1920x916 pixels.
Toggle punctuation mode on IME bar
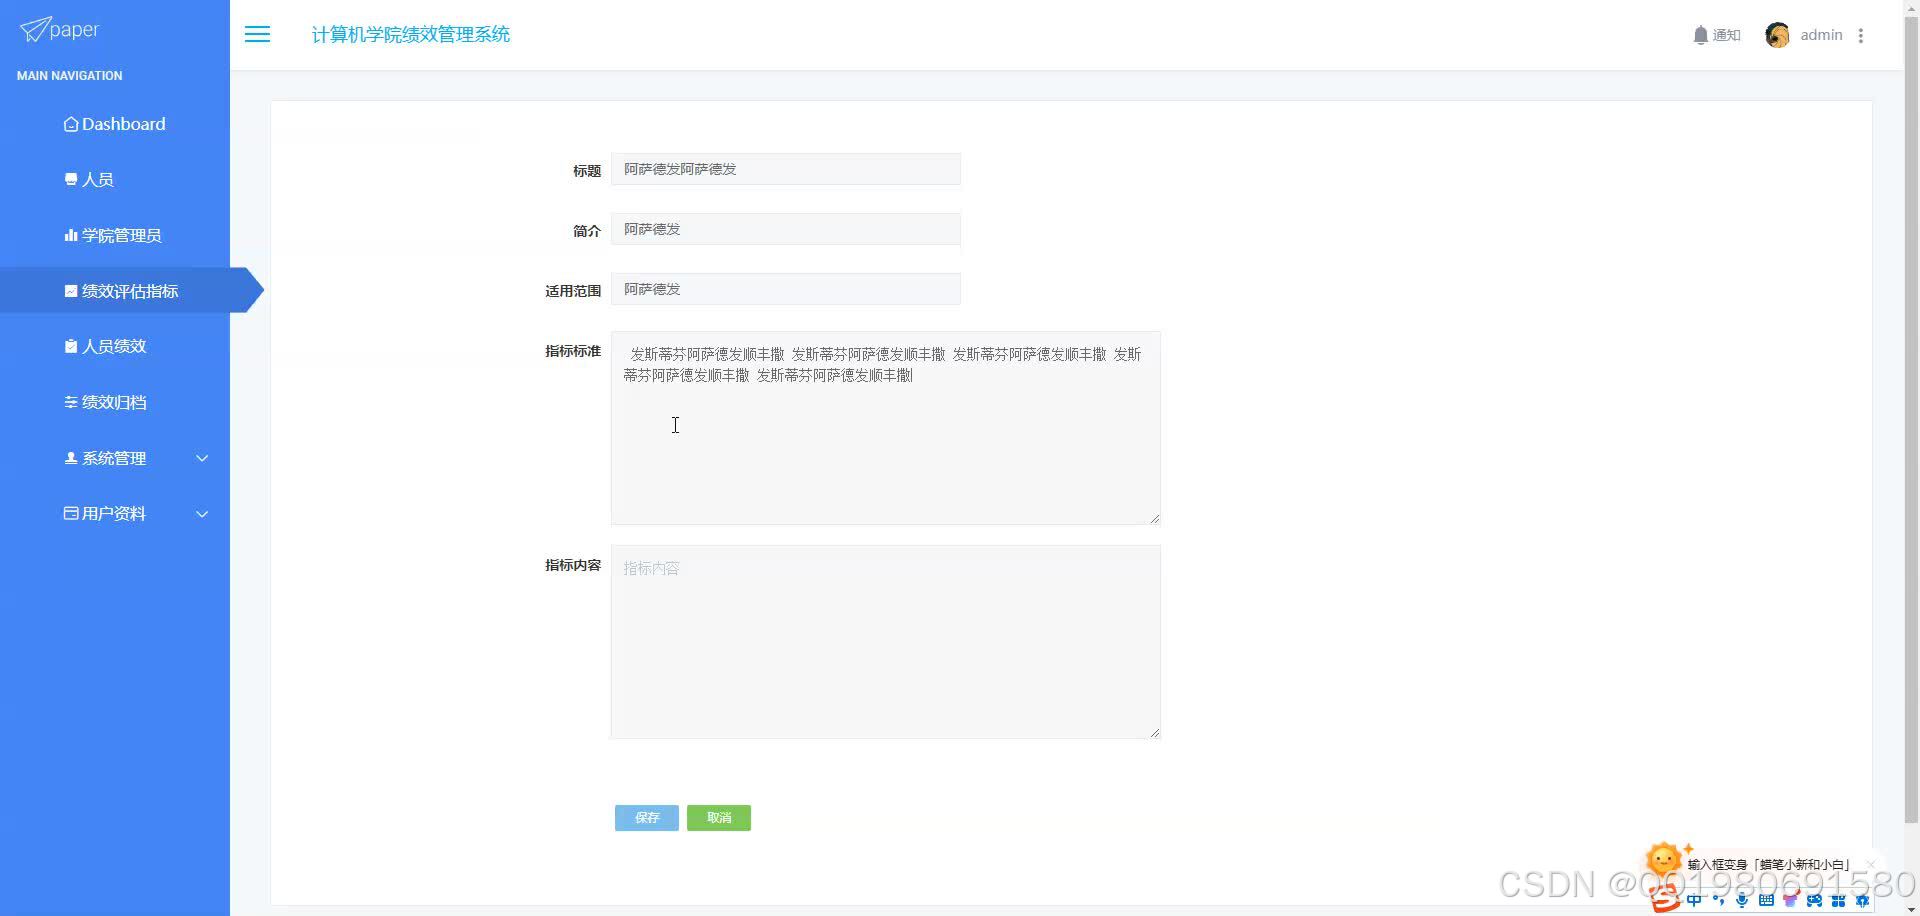[1718, 901]
